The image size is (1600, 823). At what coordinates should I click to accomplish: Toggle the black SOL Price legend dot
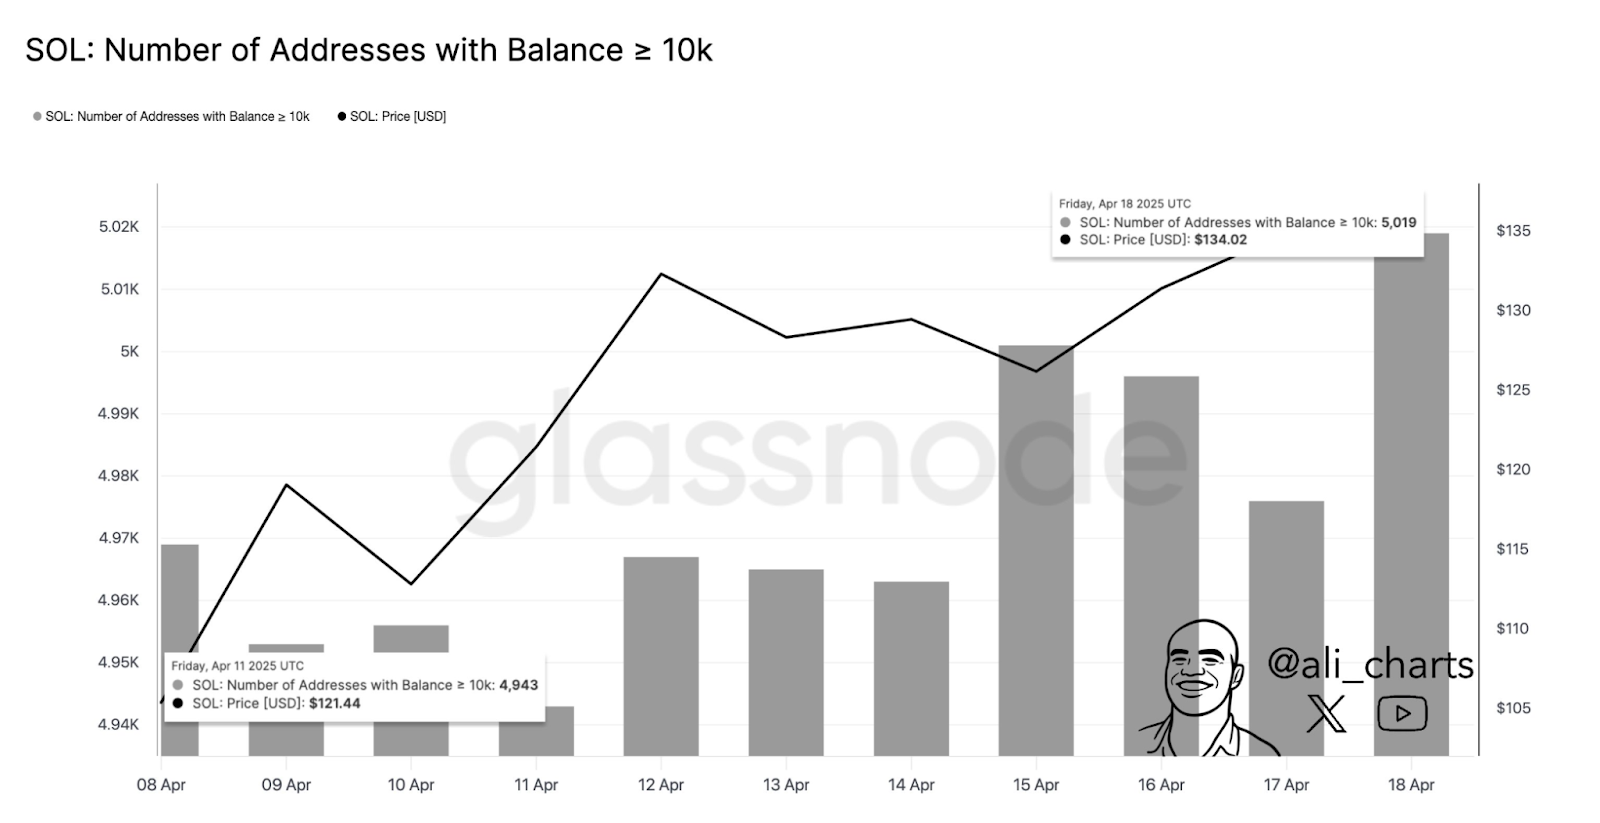click(x=342, y=117)
